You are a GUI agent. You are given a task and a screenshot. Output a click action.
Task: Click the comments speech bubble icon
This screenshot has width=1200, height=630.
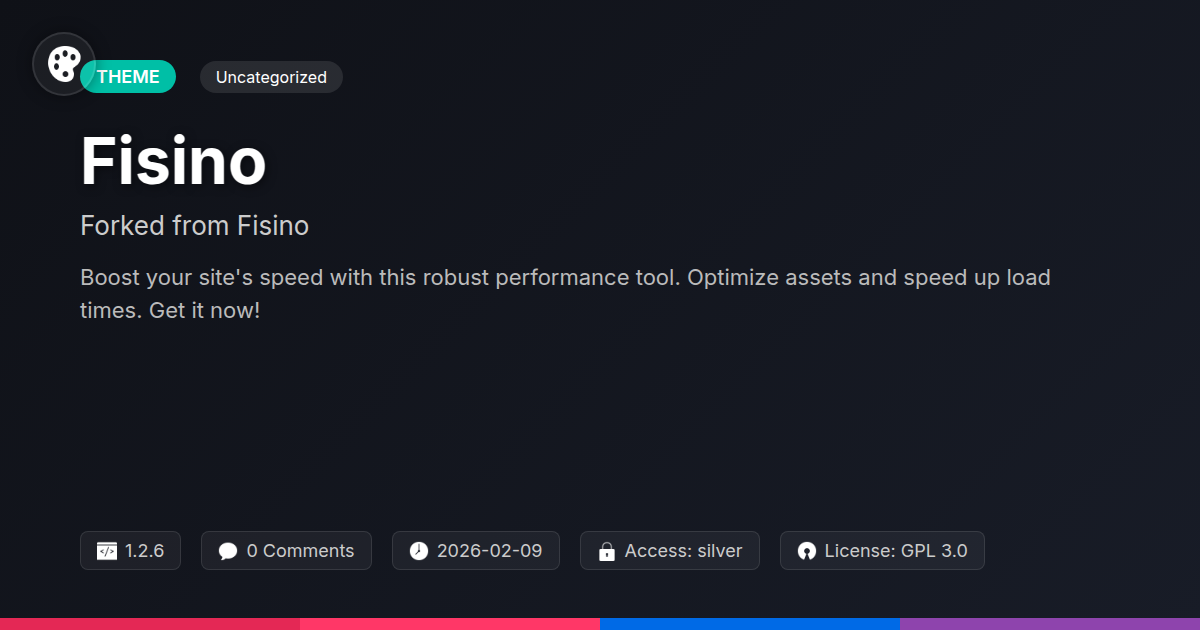tap(228, 551)
